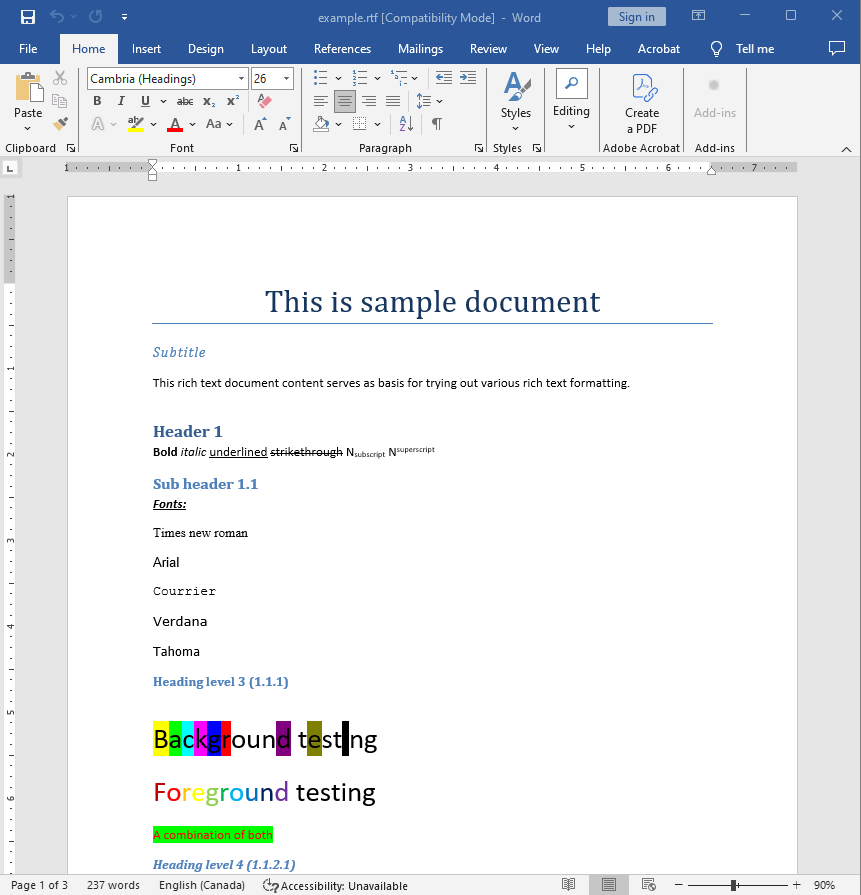
Task: Click the word count in status bar
Action: point(113,885)
